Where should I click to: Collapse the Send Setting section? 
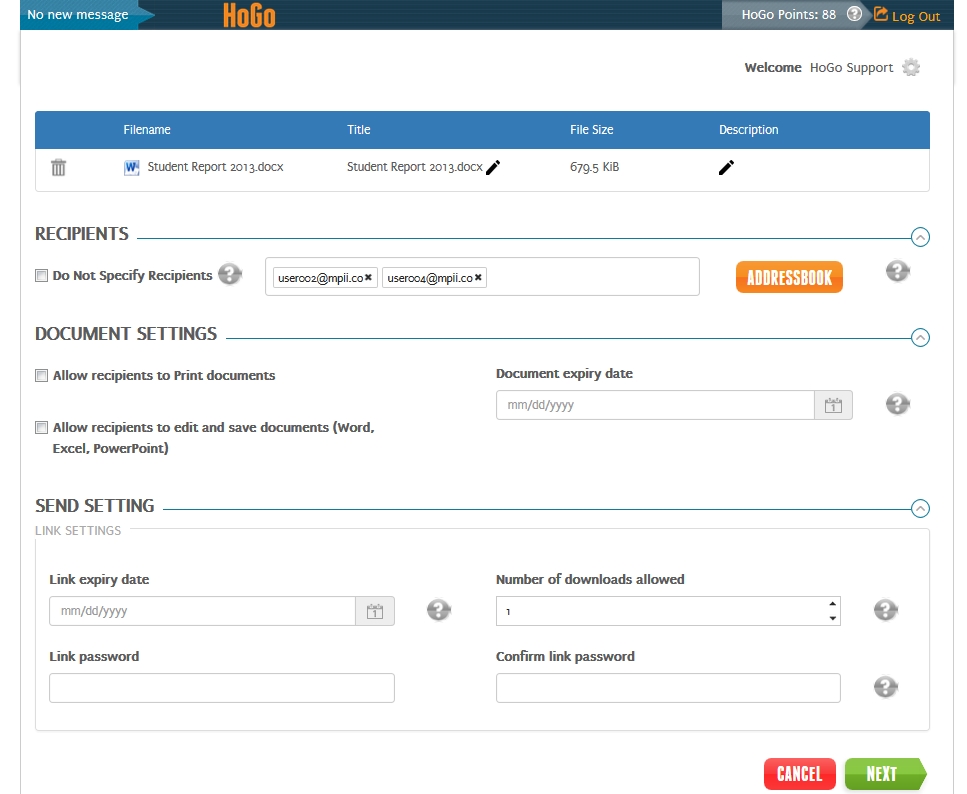pyautogui.click(x=921, y=508)
